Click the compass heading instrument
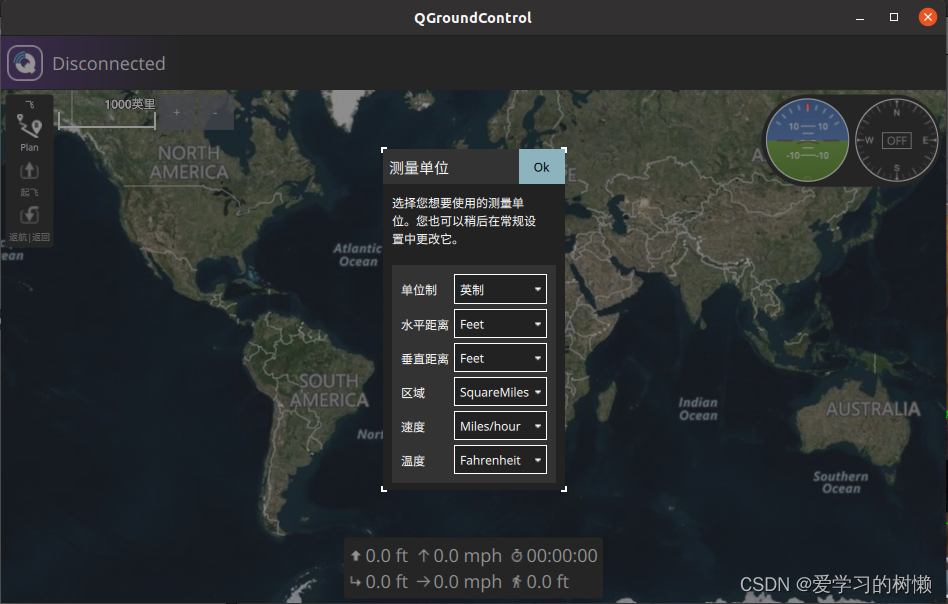This screenshot has width=948, height=604. tap(897, 140)
